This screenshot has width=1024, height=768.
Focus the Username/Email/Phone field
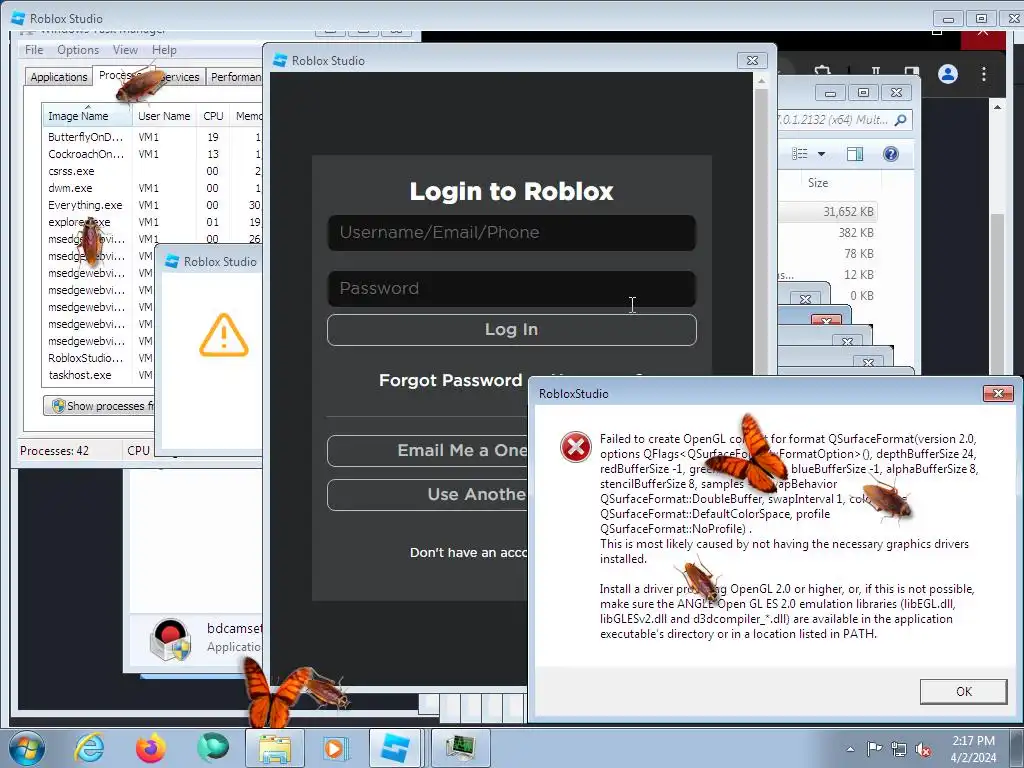click(x=511, y=232)
